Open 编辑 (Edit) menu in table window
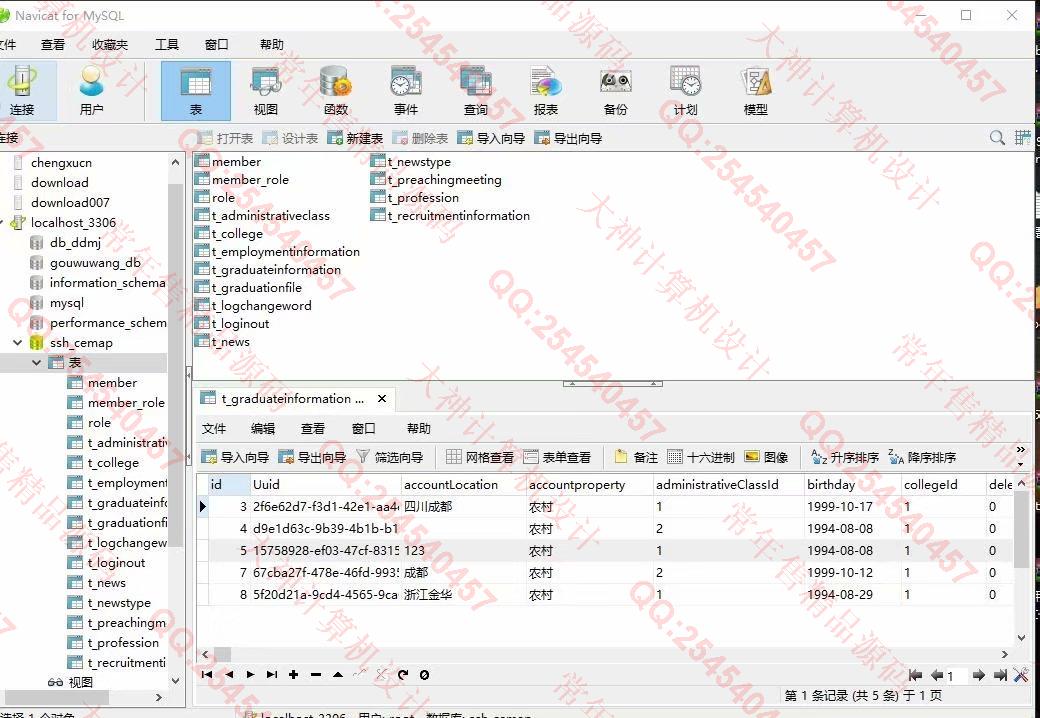Image resolution: width=1040 pixels, height=718 pixels. pos(263,428)
